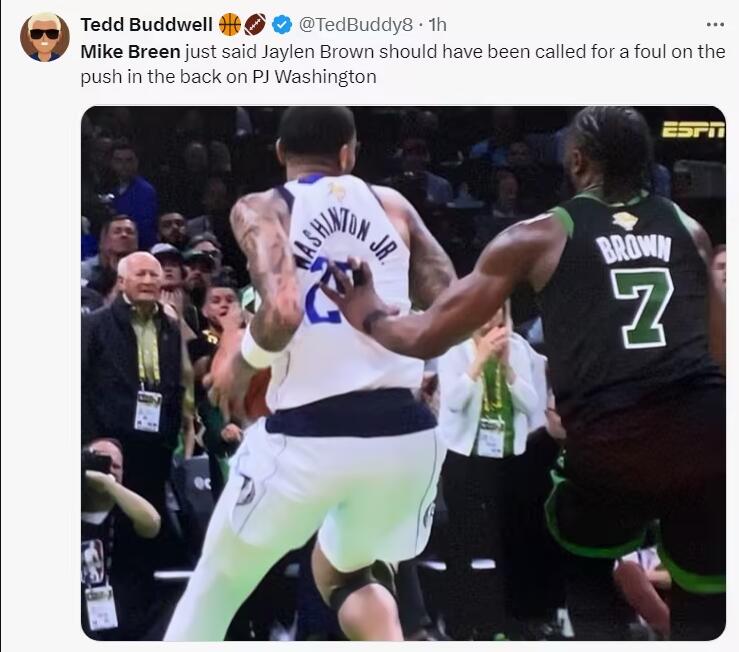Click the basketball emoji next to name
739x652 pixels.
pyautogui.click(x=230, y=25)
